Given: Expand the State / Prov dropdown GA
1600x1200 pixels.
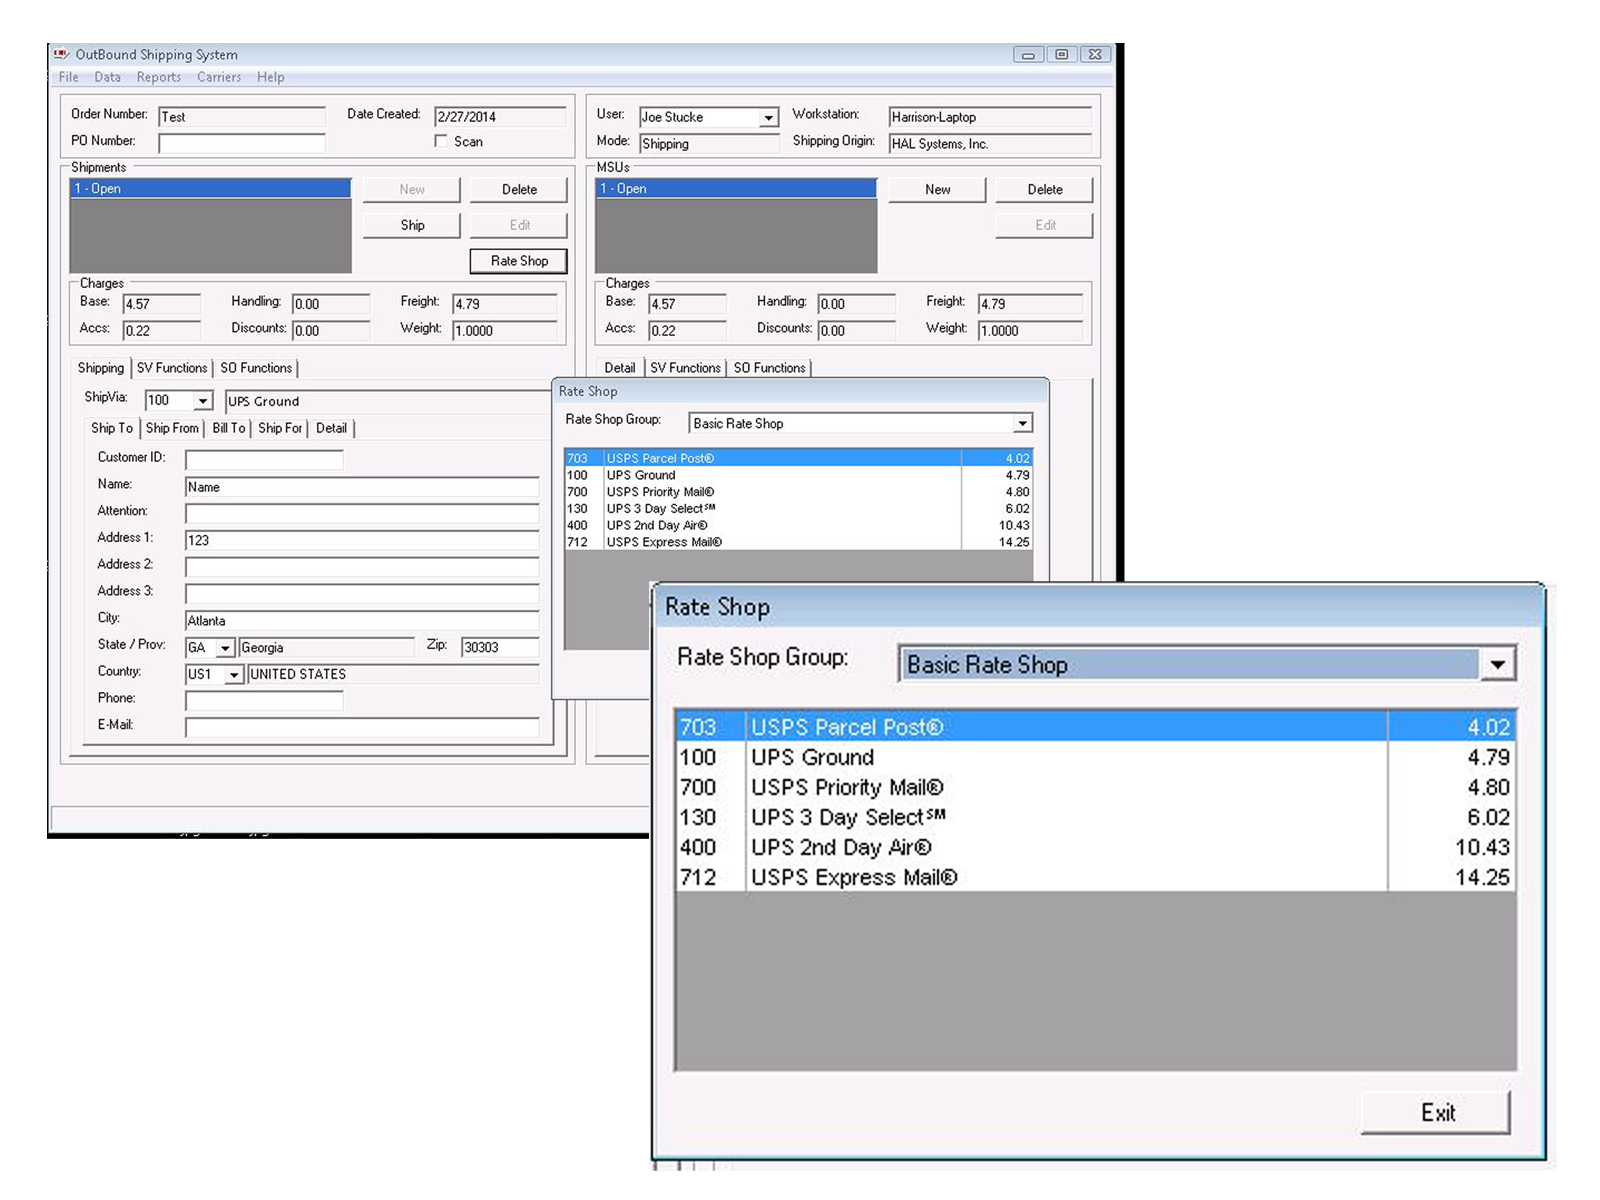Looking at the screenshot, I should [x=225, y=648].
